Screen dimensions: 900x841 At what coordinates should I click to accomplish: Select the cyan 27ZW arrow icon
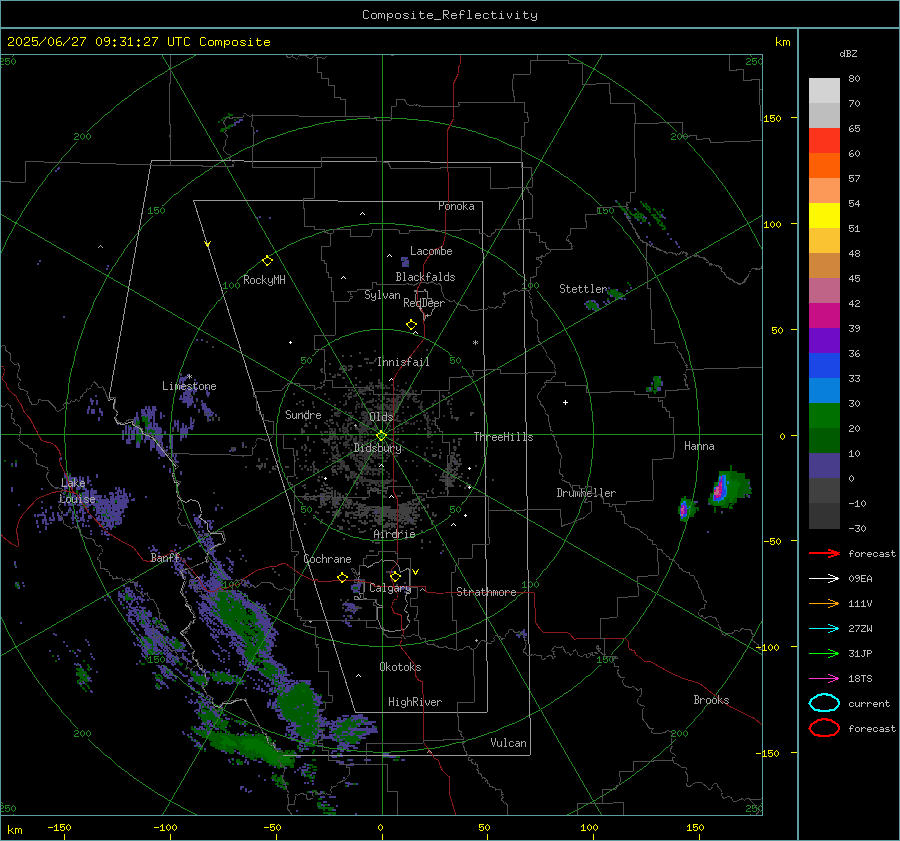pos(824,628)
